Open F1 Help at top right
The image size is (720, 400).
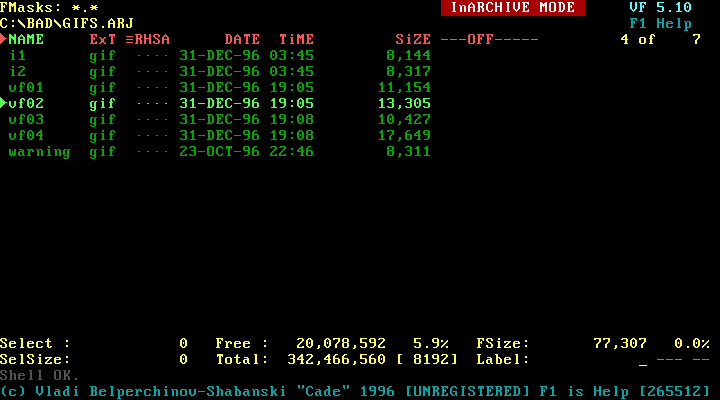pos(660,23)
